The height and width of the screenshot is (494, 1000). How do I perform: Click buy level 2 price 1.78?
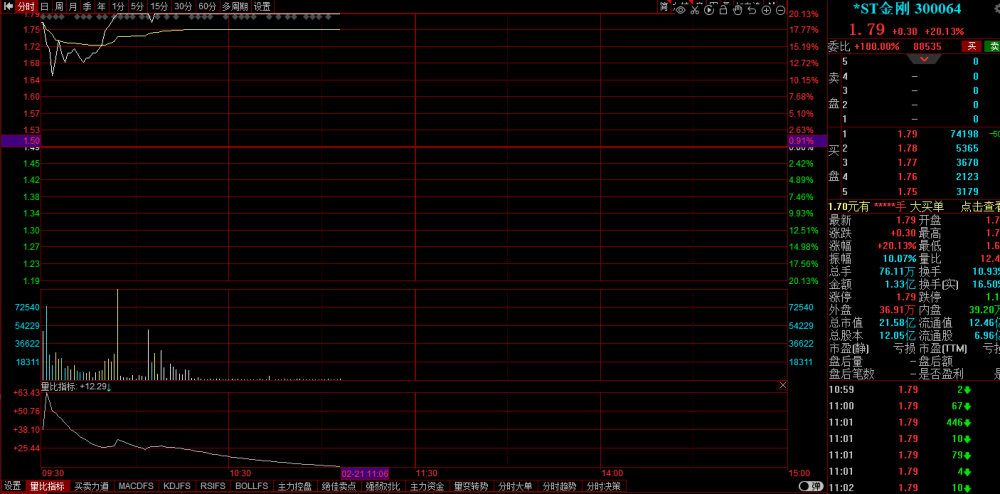(x=907, y=148)
